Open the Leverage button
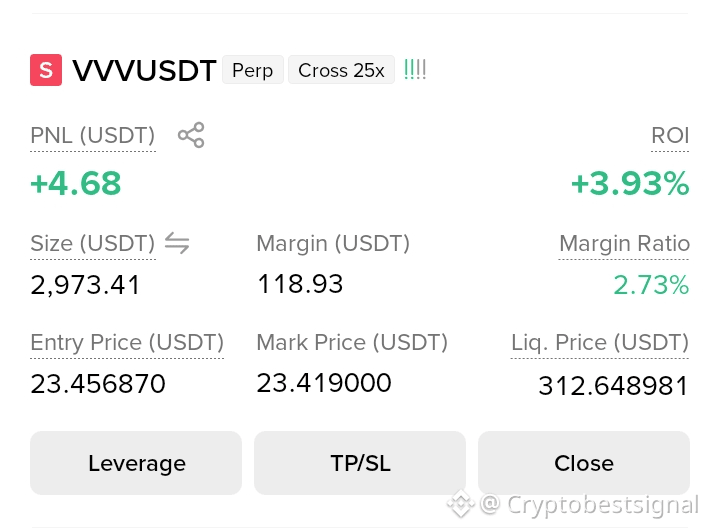This screenshot has height=529, width=706. pos(136,463)
